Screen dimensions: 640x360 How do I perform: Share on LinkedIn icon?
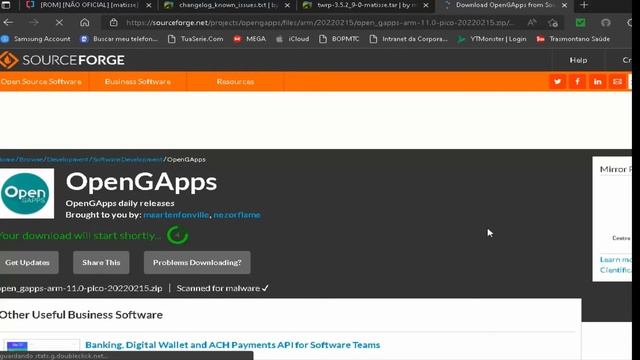tap(598, 82)
